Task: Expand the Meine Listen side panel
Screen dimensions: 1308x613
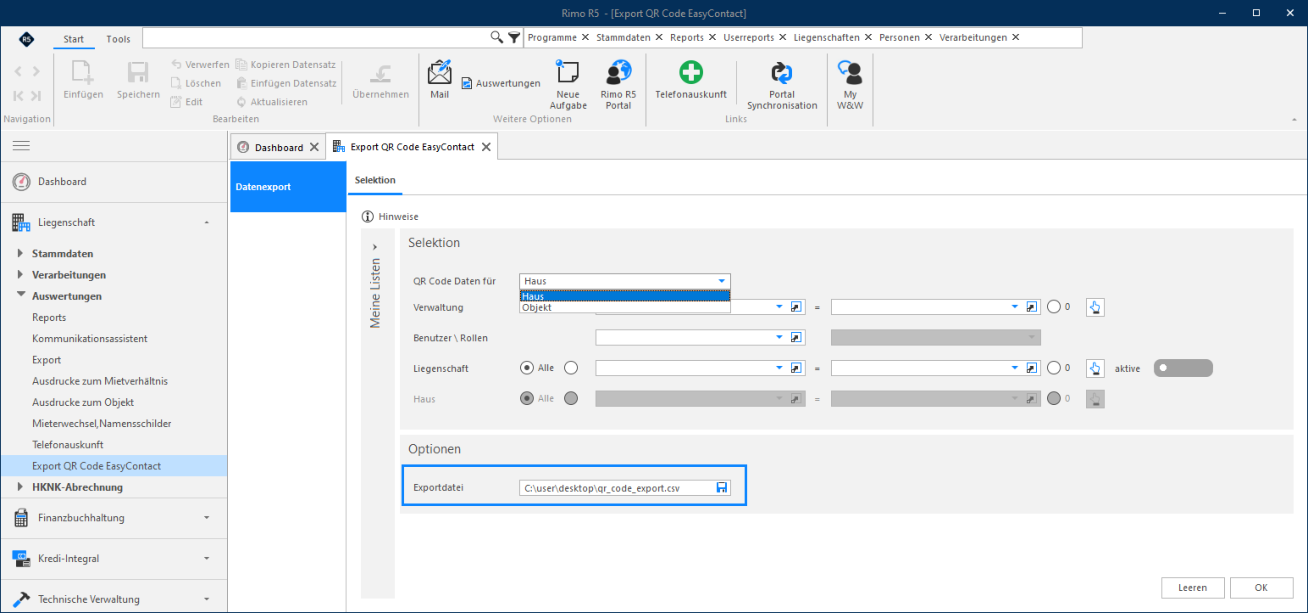Action: tap(375, 246)
